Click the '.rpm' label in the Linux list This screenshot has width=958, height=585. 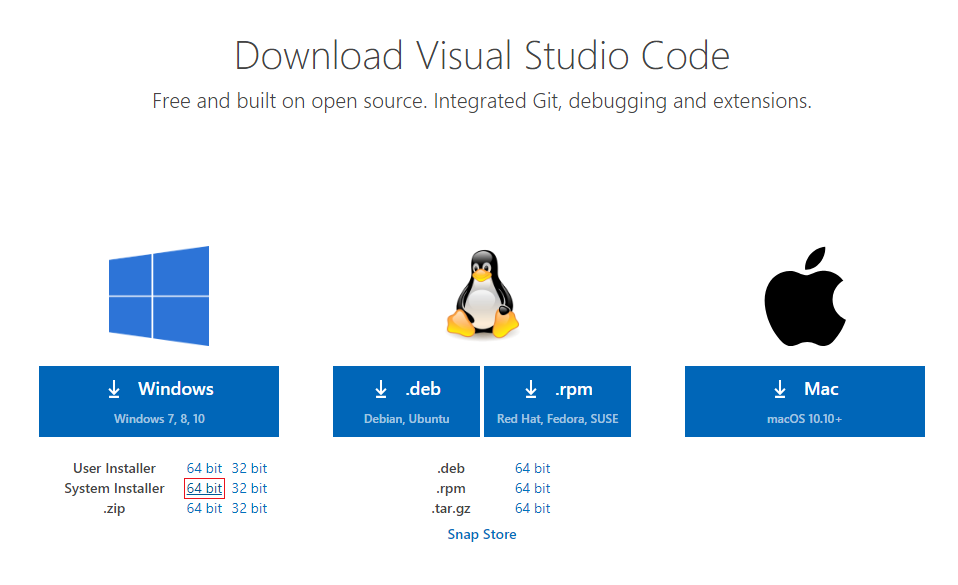[451, 488]
